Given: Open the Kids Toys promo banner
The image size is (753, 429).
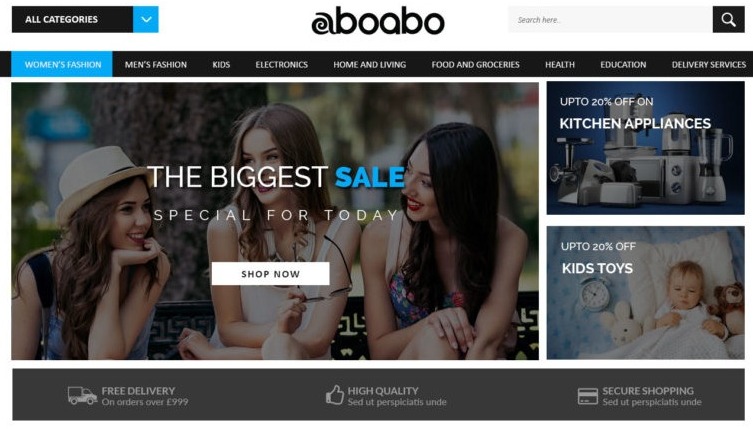Looking at the screenshot, I should 645,293.
